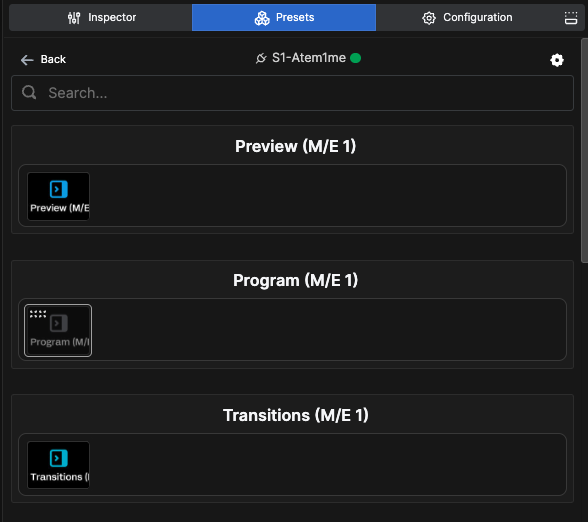Open the Configuration tab
The width and height of the screenshot is (588, 522).
(x=467, y=18)
